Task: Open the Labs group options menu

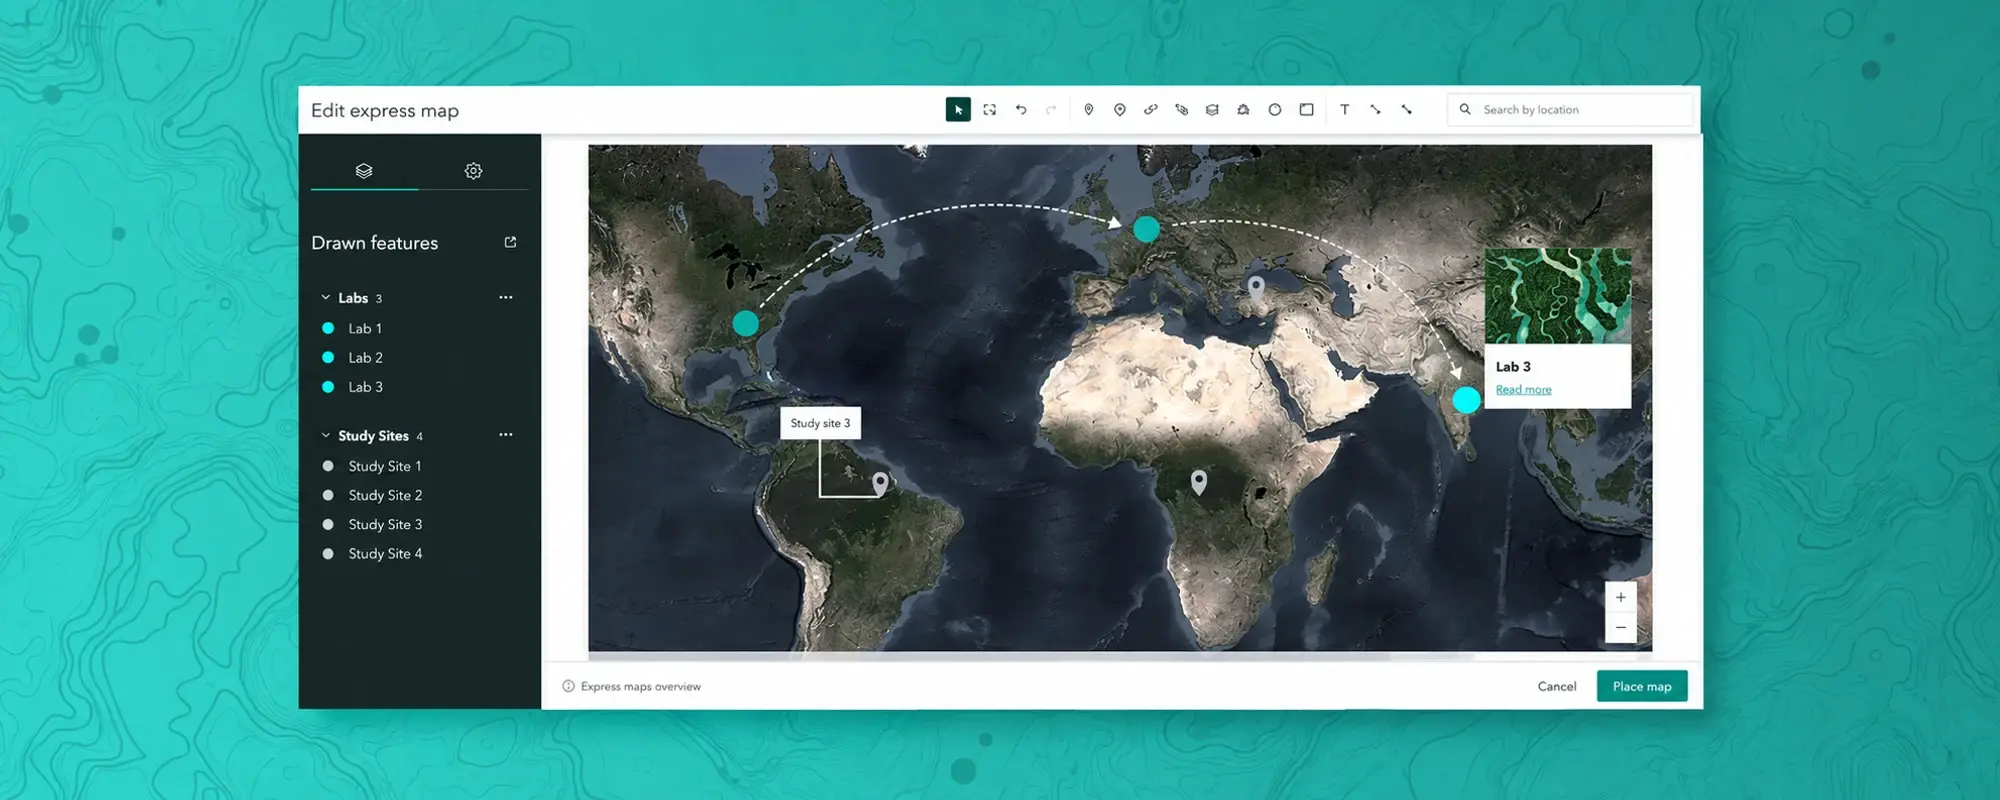Action: pyautogui.click(x=506, y=298)
